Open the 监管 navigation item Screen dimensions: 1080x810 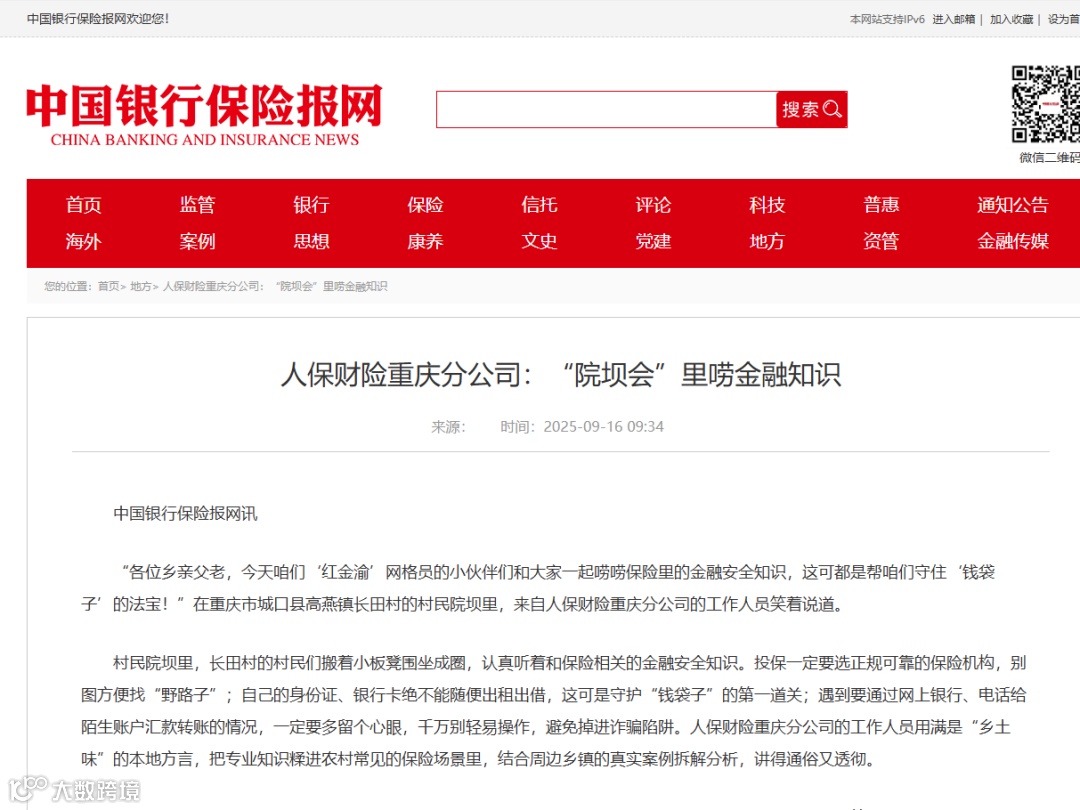coord(198,205)
